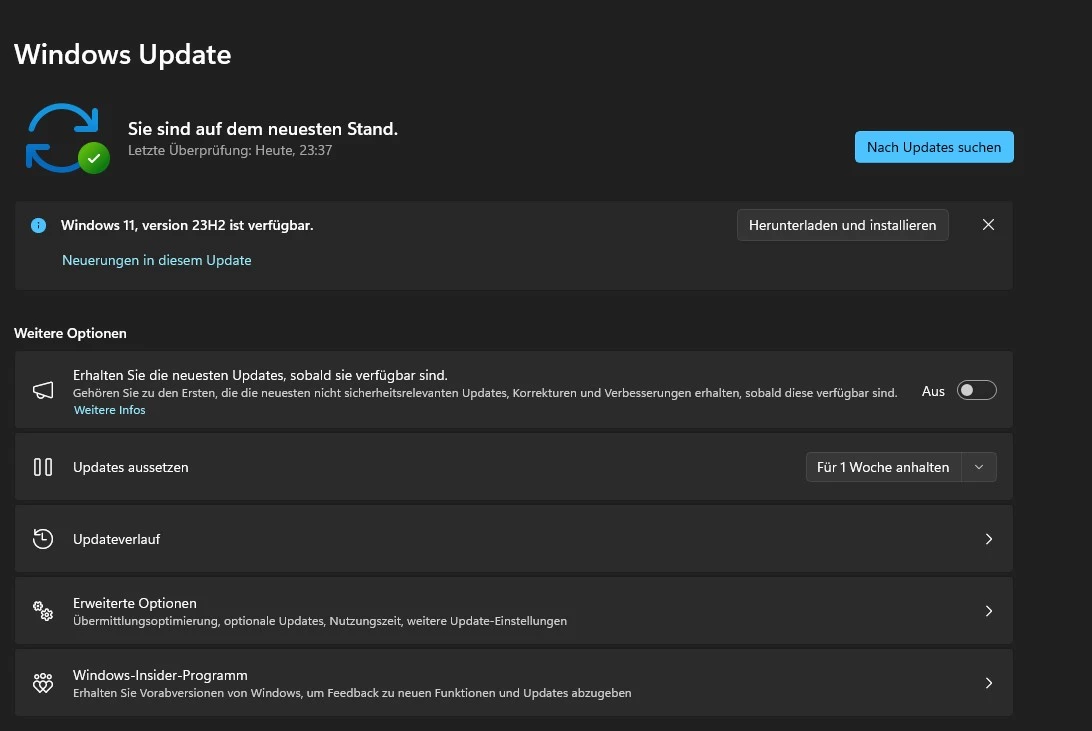This screenshot has height=731, width=1092.
Task: Click Letzte Überprüfung: Heute, 23:37 text
Action: point(230,150)
